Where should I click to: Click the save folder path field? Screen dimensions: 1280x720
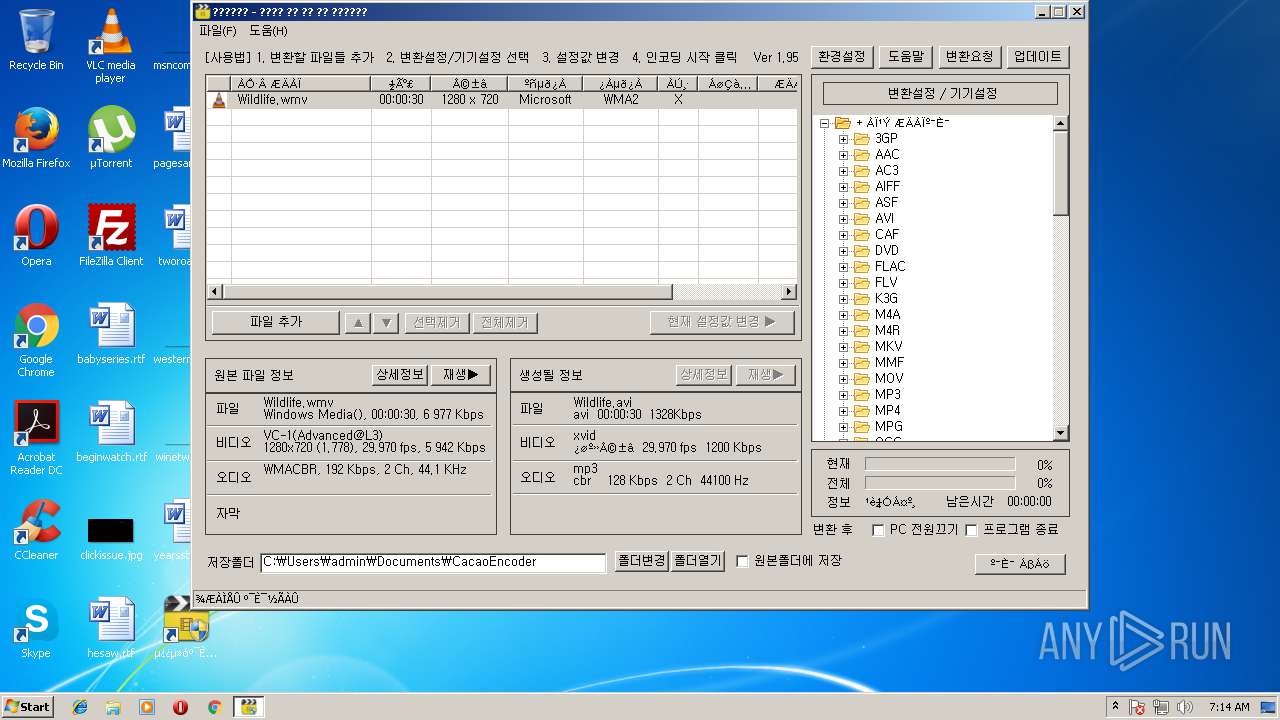click(433, 562)
